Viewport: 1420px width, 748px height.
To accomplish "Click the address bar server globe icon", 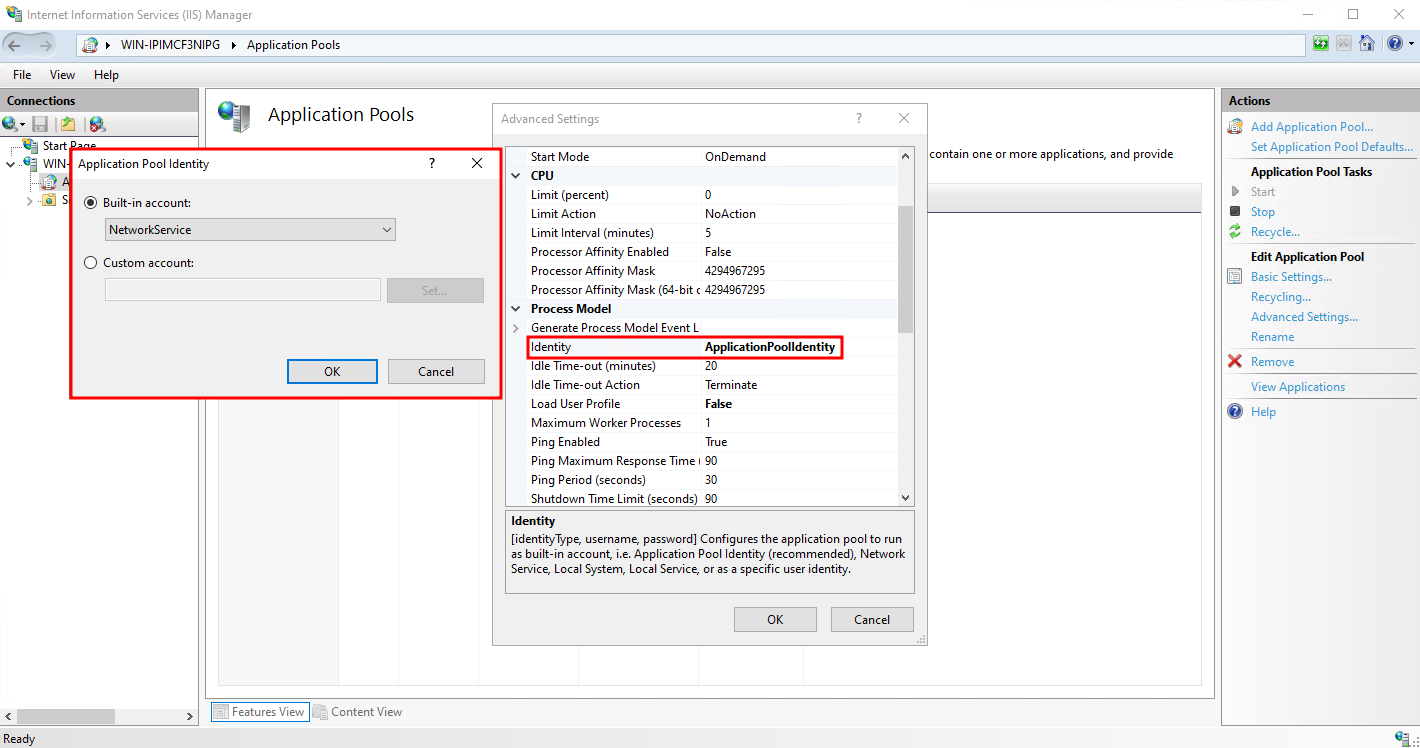I will pos(90,45).
